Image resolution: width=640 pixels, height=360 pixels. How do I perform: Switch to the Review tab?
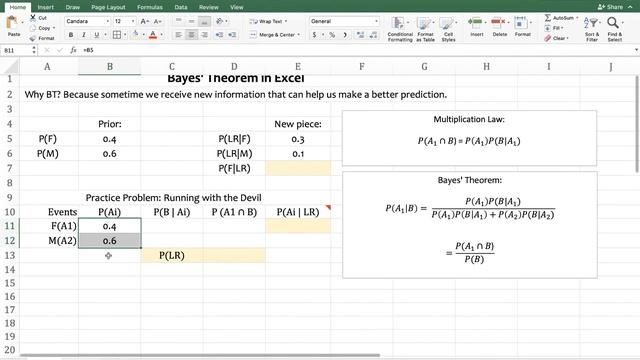tap(209, 7)
